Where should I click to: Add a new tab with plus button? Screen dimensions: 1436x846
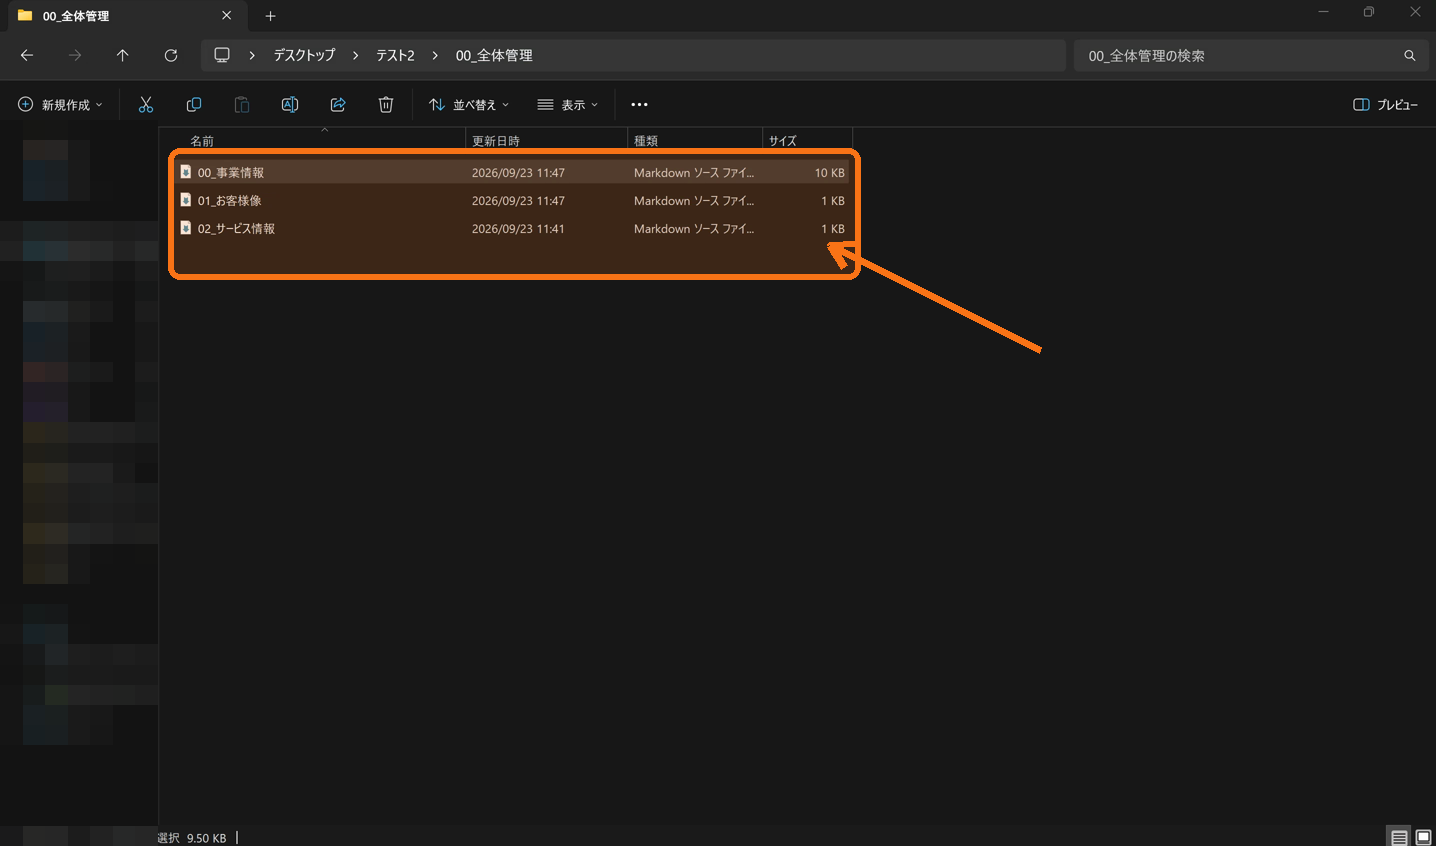270,16
